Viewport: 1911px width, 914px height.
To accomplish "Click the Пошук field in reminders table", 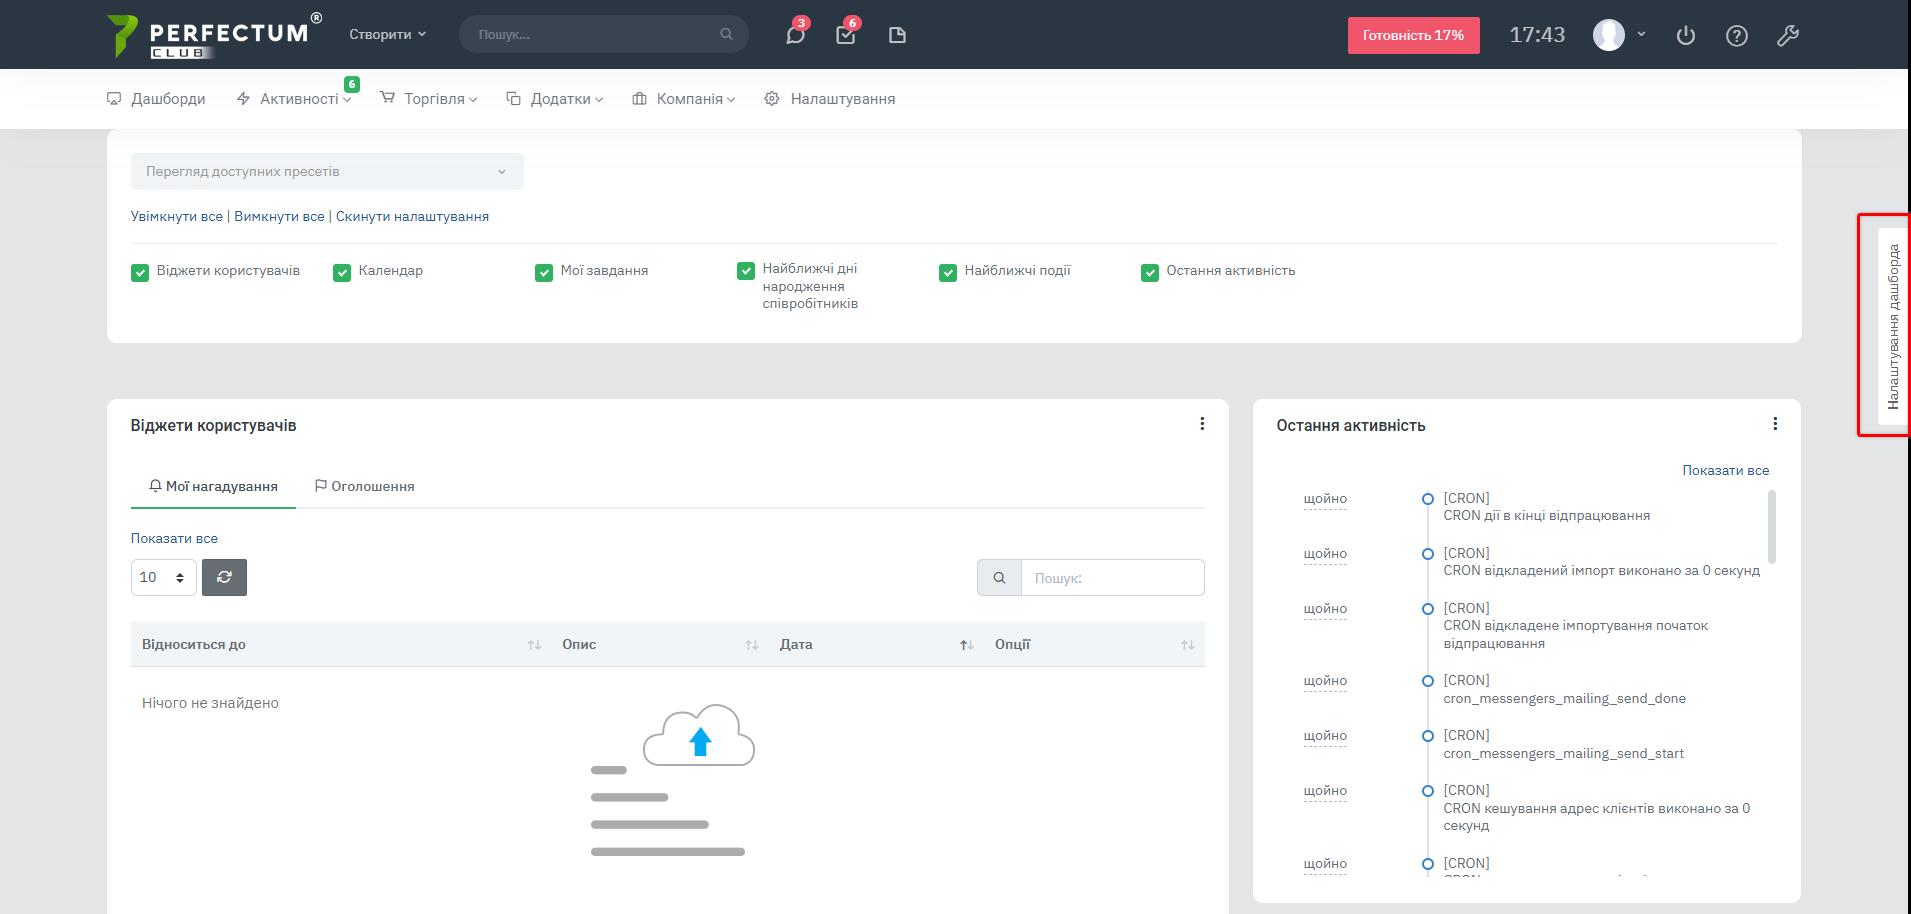I will point(1112,578).
